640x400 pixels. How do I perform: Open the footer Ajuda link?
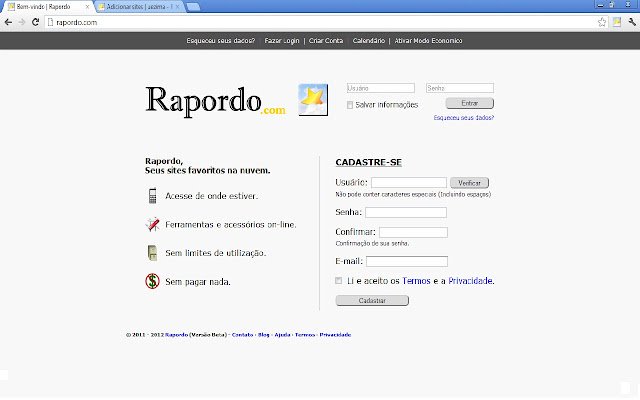click(282, 335)
